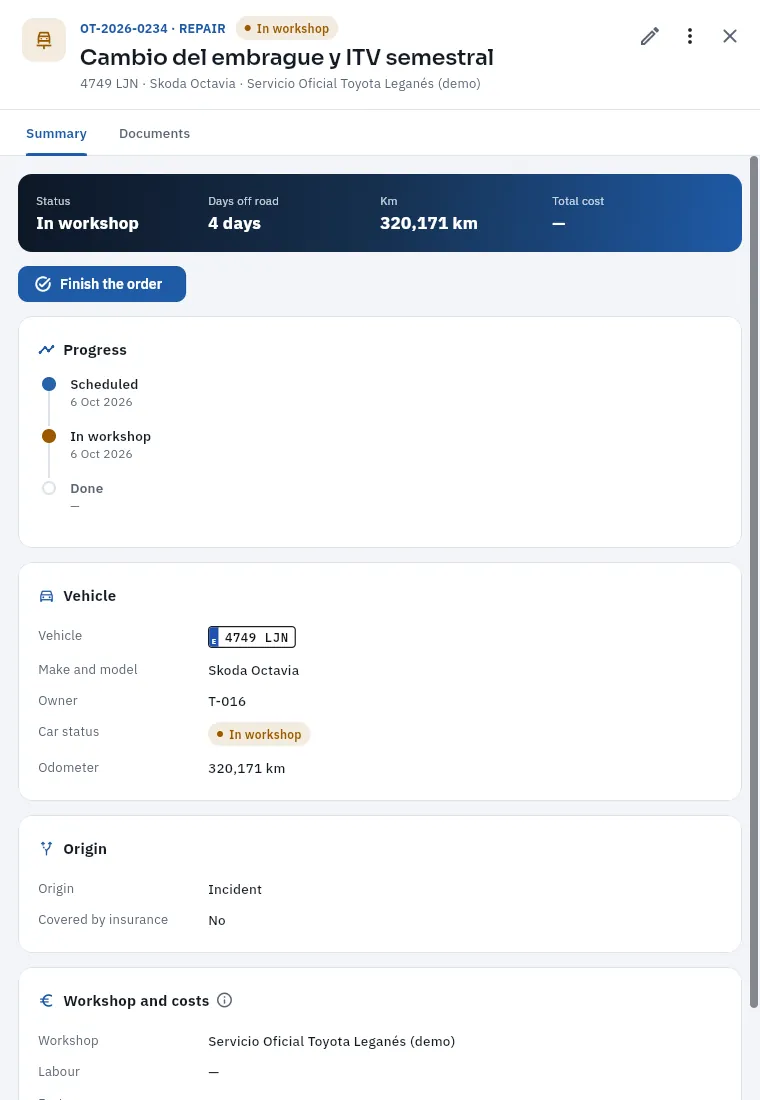
Task: Click the euro icon beside Workshop and costs
Action: (46, 1001)
